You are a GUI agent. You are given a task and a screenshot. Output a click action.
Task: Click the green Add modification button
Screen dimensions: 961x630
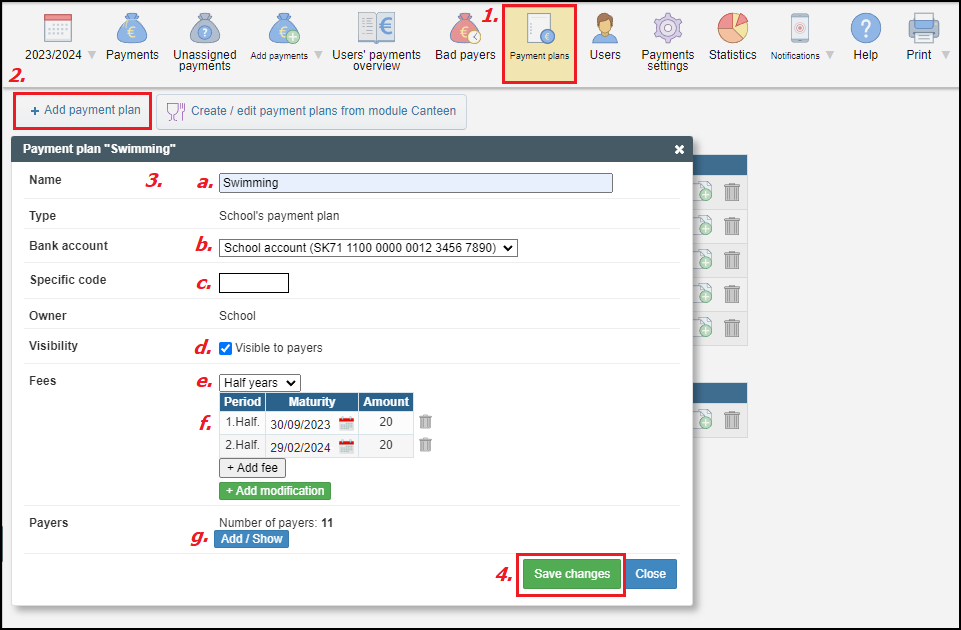coord(275,491)
